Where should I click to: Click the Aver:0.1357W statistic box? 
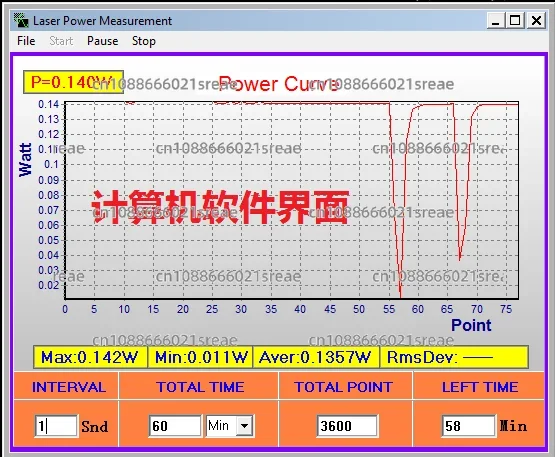click(316, 357)
